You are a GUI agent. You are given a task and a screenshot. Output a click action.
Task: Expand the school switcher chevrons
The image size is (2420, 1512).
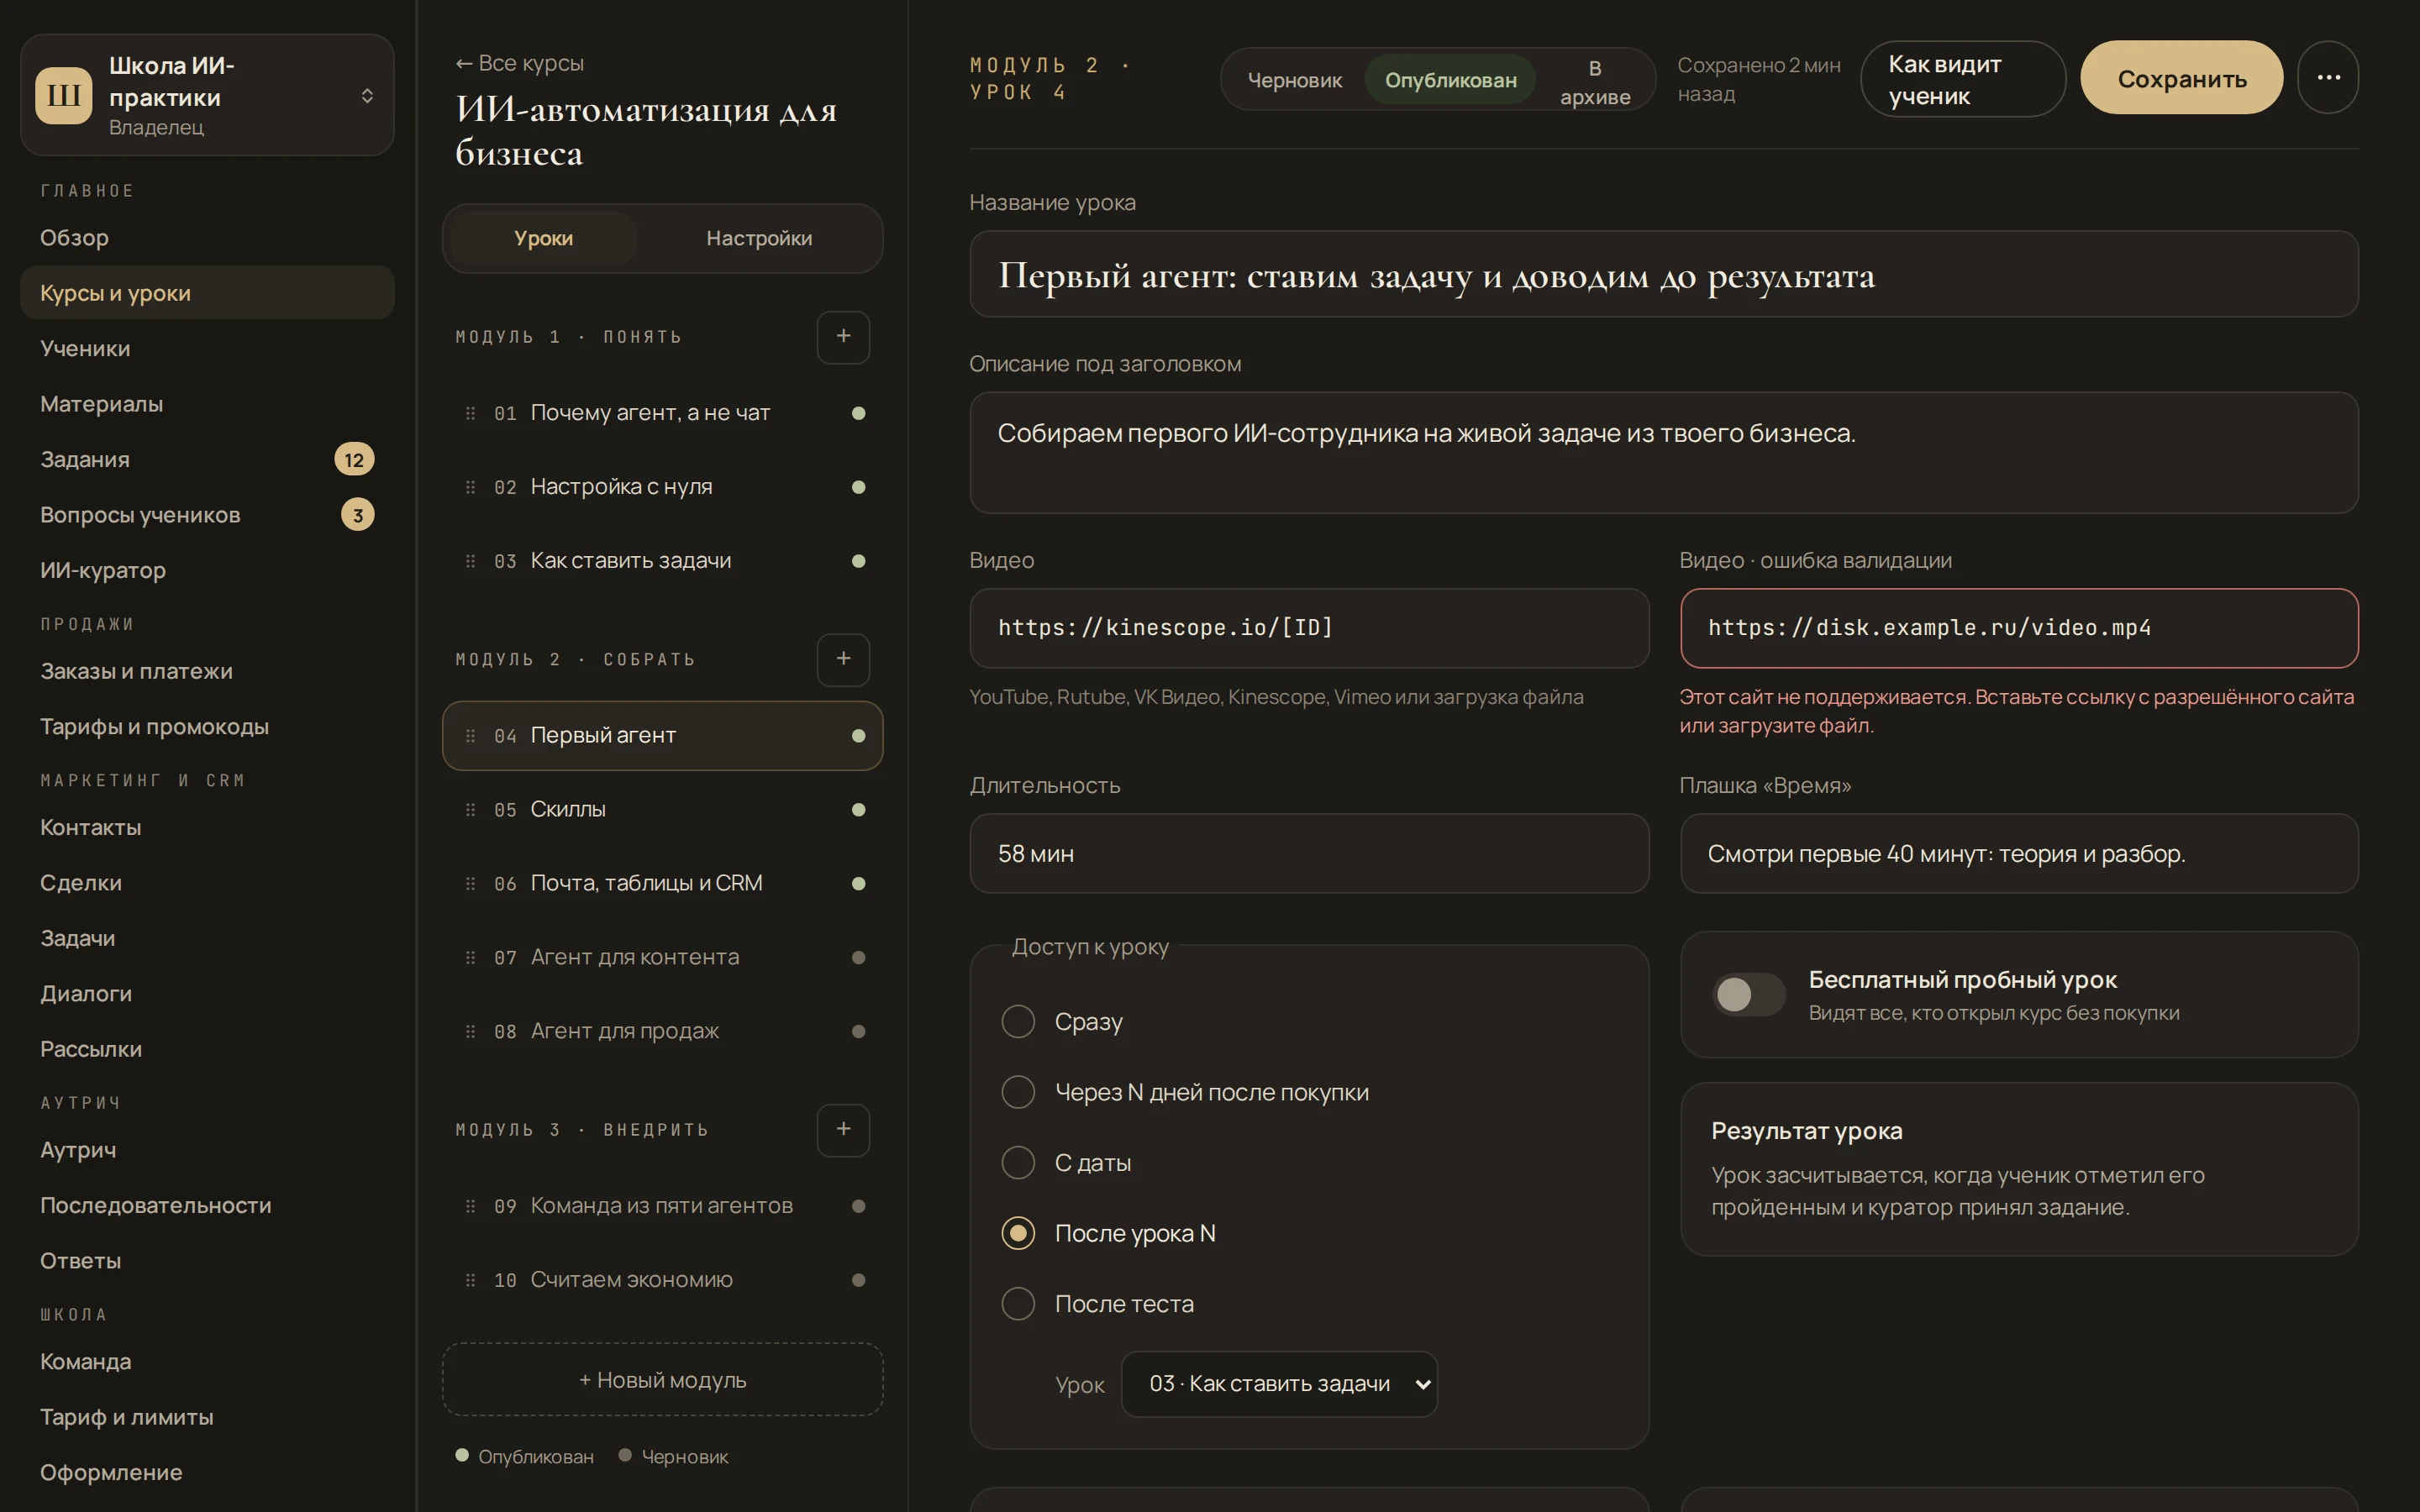tap(367, 95)
